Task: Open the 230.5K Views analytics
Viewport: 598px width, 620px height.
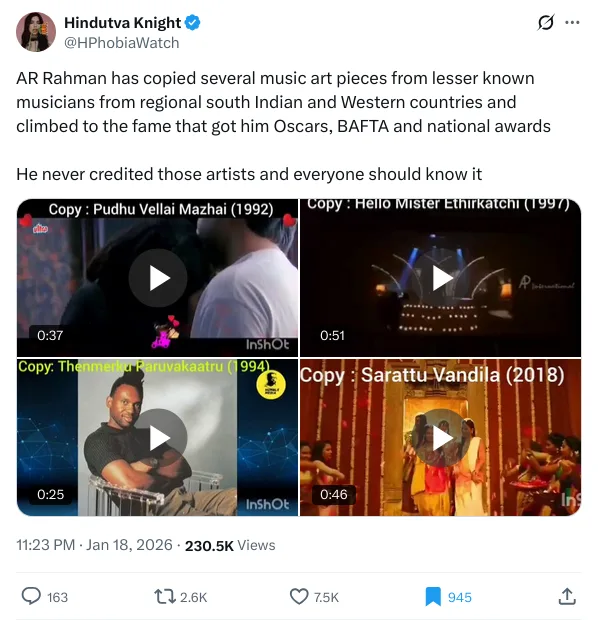Action: pyautogui.click(x=230, y=545)
